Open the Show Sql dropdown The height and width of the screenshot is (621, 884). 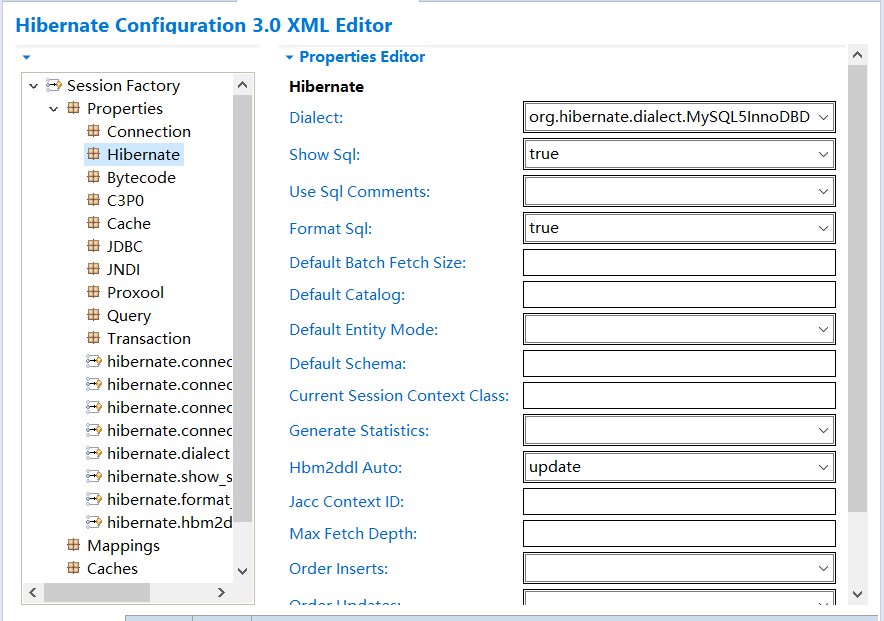click(x=823, y=154)
